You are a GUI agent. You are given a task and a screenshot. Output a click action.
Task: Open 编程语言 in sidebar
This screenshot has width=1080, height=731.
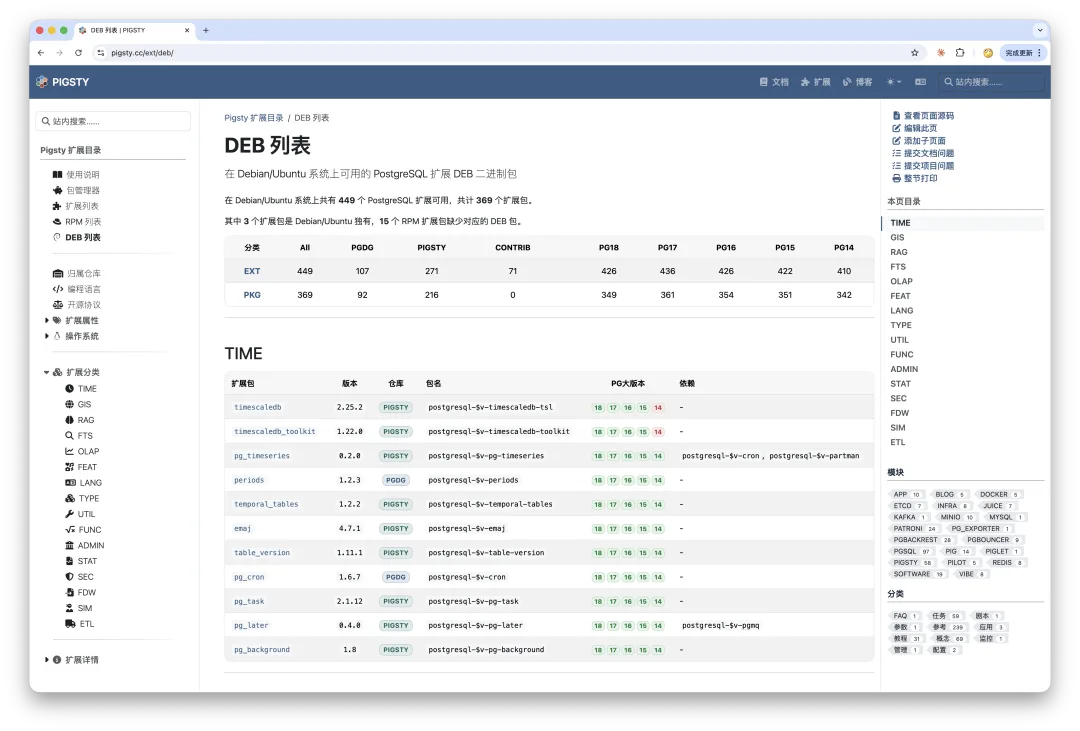(x=76, y=289)
